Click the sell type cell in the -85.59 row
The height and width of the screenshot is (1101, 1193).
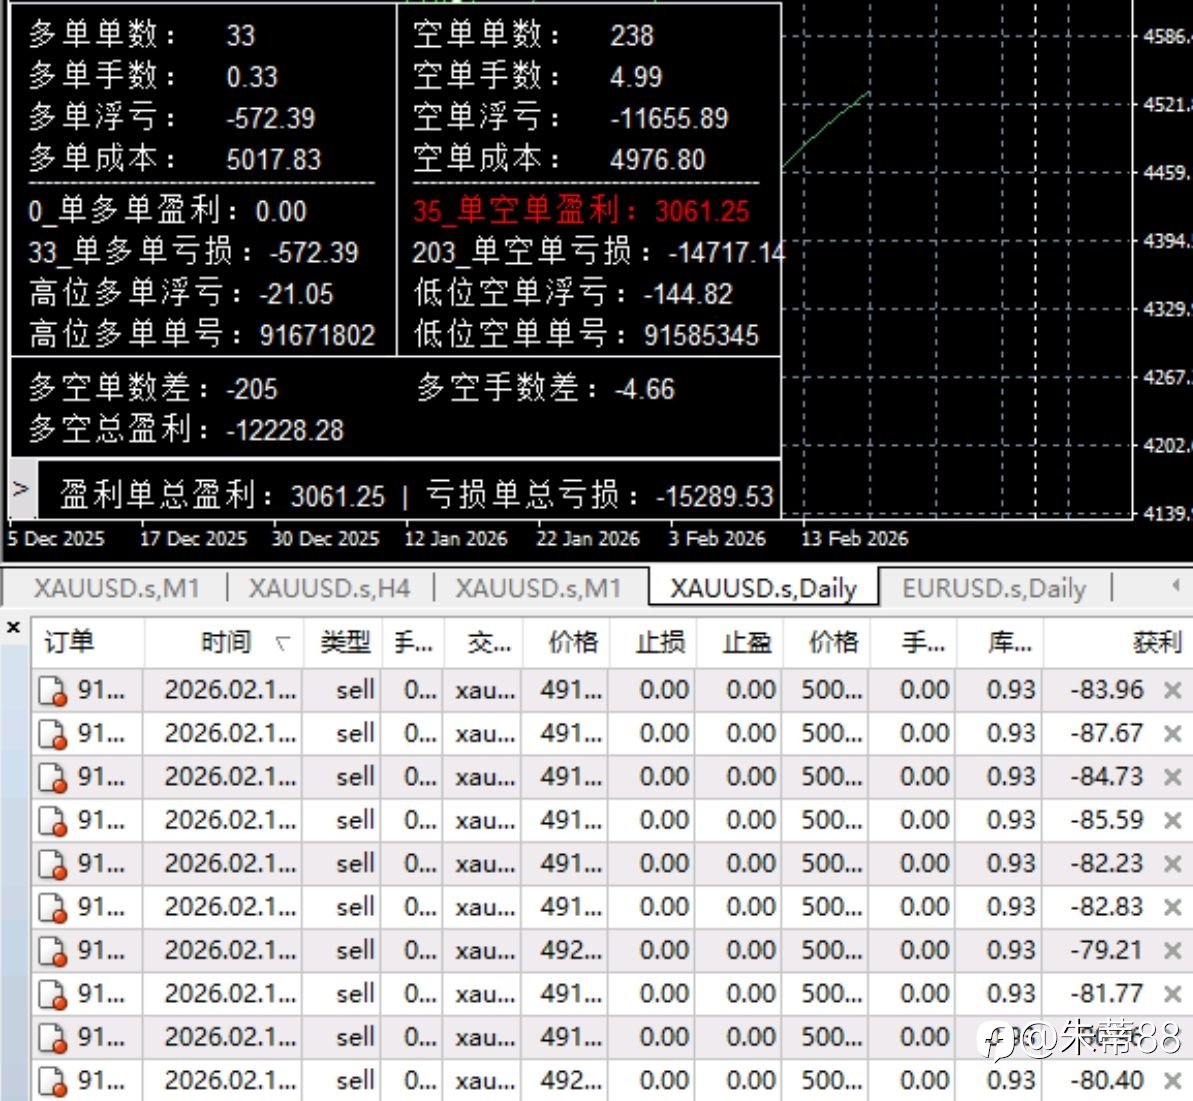pos(355,820)
